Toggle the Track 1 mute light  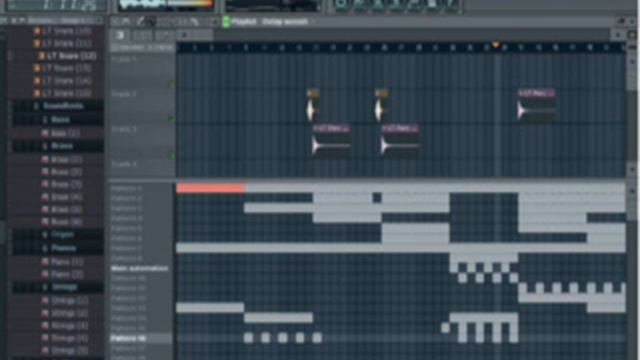pos(172,84)
